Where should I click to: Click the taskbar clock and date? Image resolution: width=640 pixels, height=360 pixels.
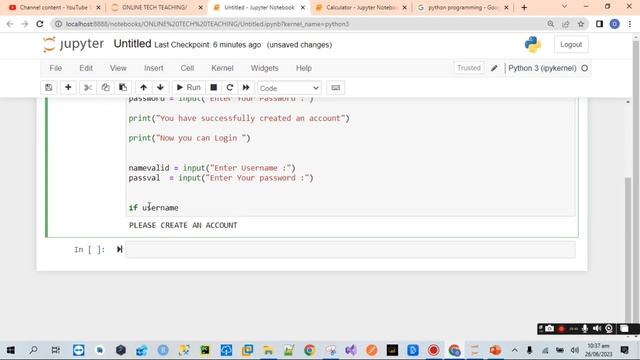click(x=598, y=350)
